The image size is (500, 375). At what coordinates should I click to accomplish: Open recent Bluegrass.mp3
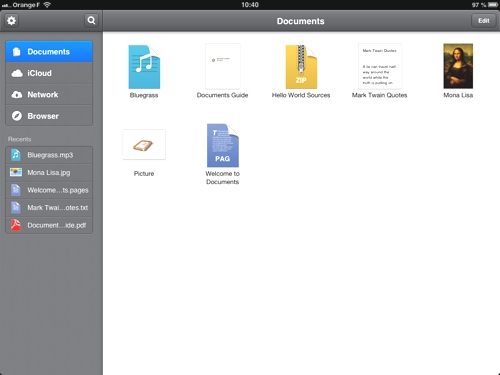pyautogui.click(x=49, y=155)
